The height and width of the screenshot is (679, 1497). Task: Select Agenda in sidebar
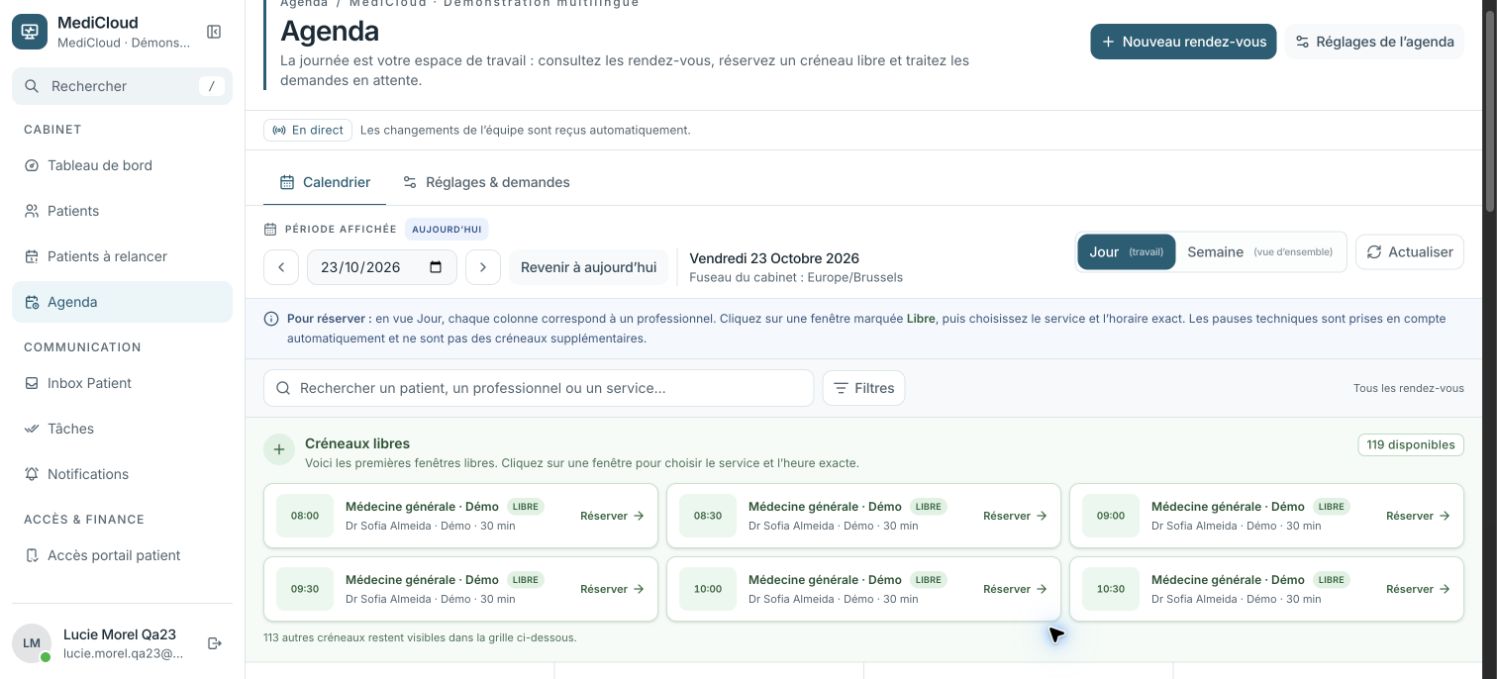pos(122,302)
